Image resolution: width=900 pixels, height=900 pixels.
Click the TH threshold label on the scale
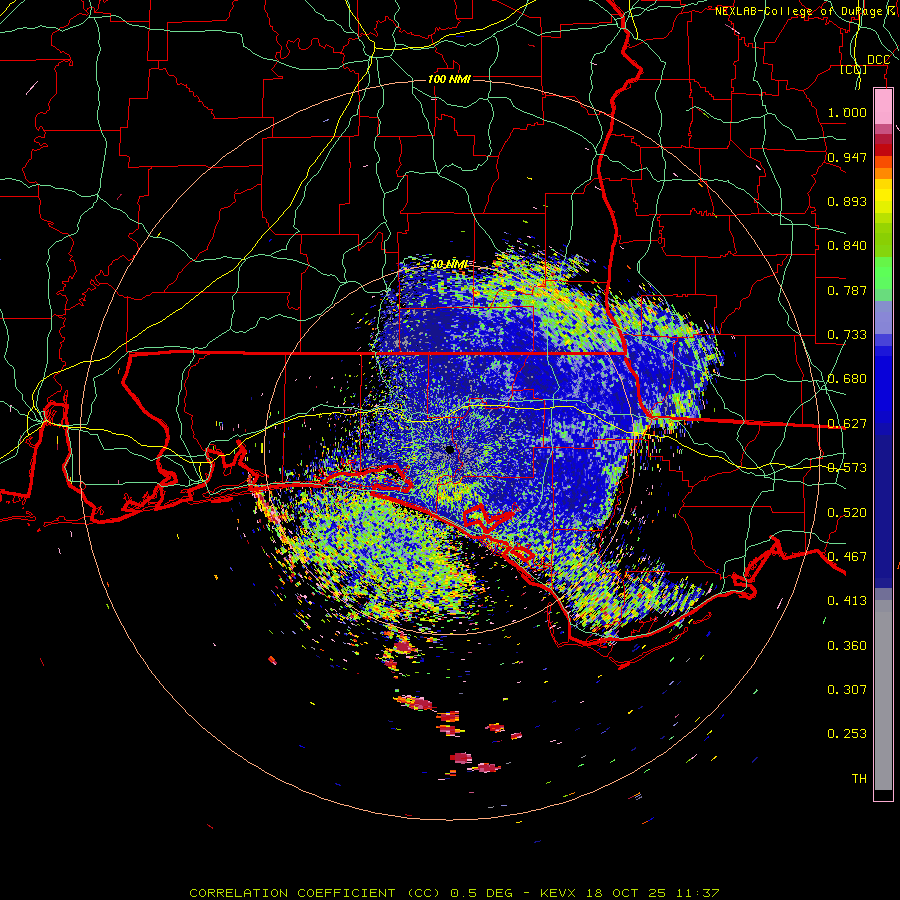(x=859, y=779)
